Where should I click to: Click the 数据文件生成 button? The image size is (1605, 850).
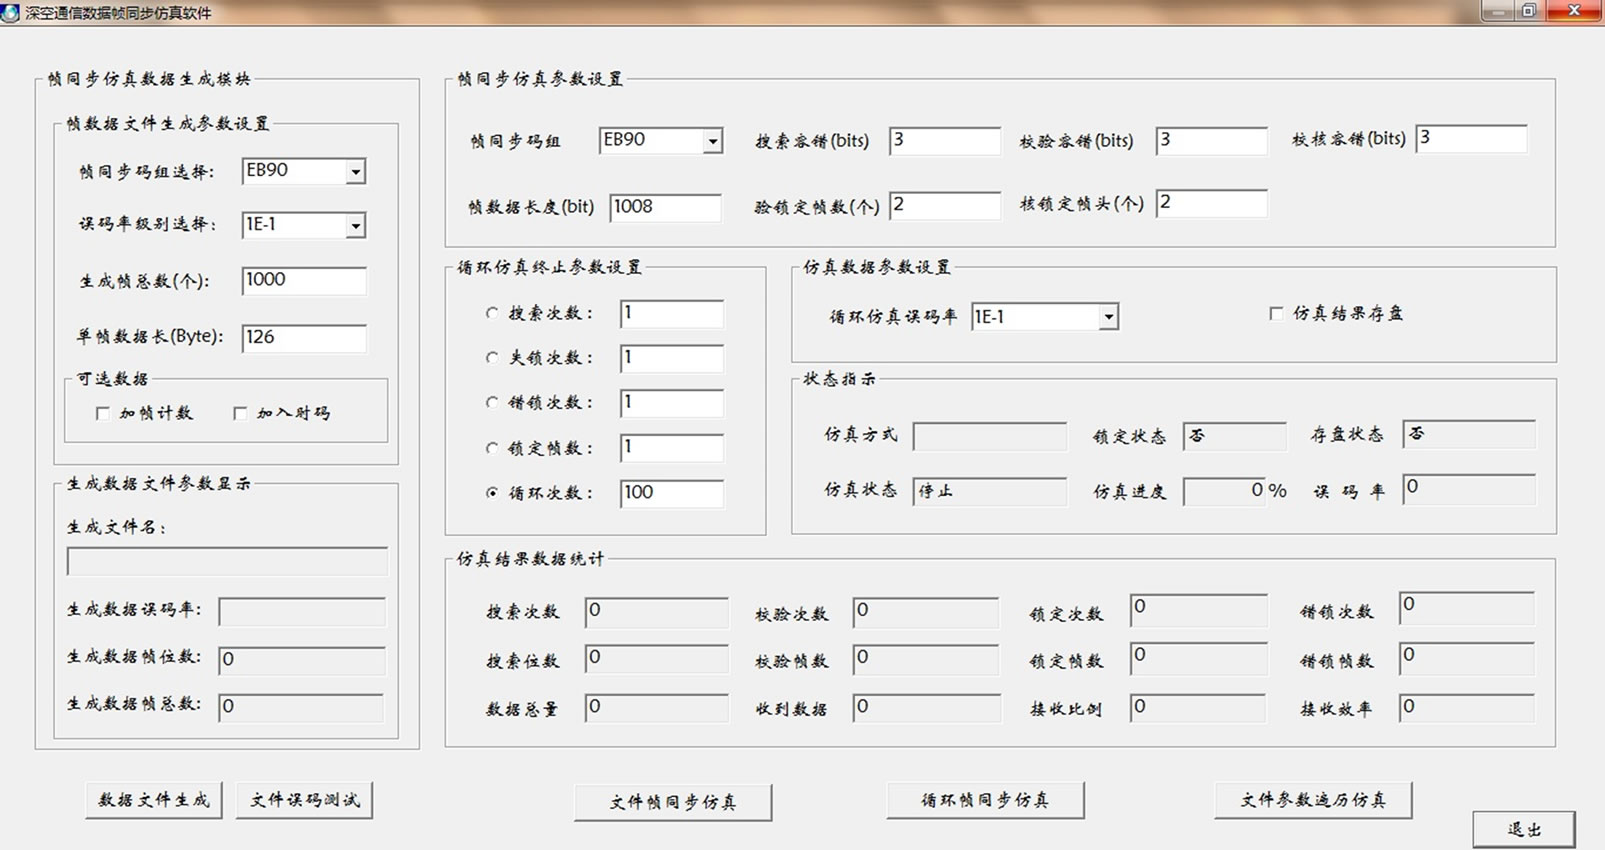point(154,800)
